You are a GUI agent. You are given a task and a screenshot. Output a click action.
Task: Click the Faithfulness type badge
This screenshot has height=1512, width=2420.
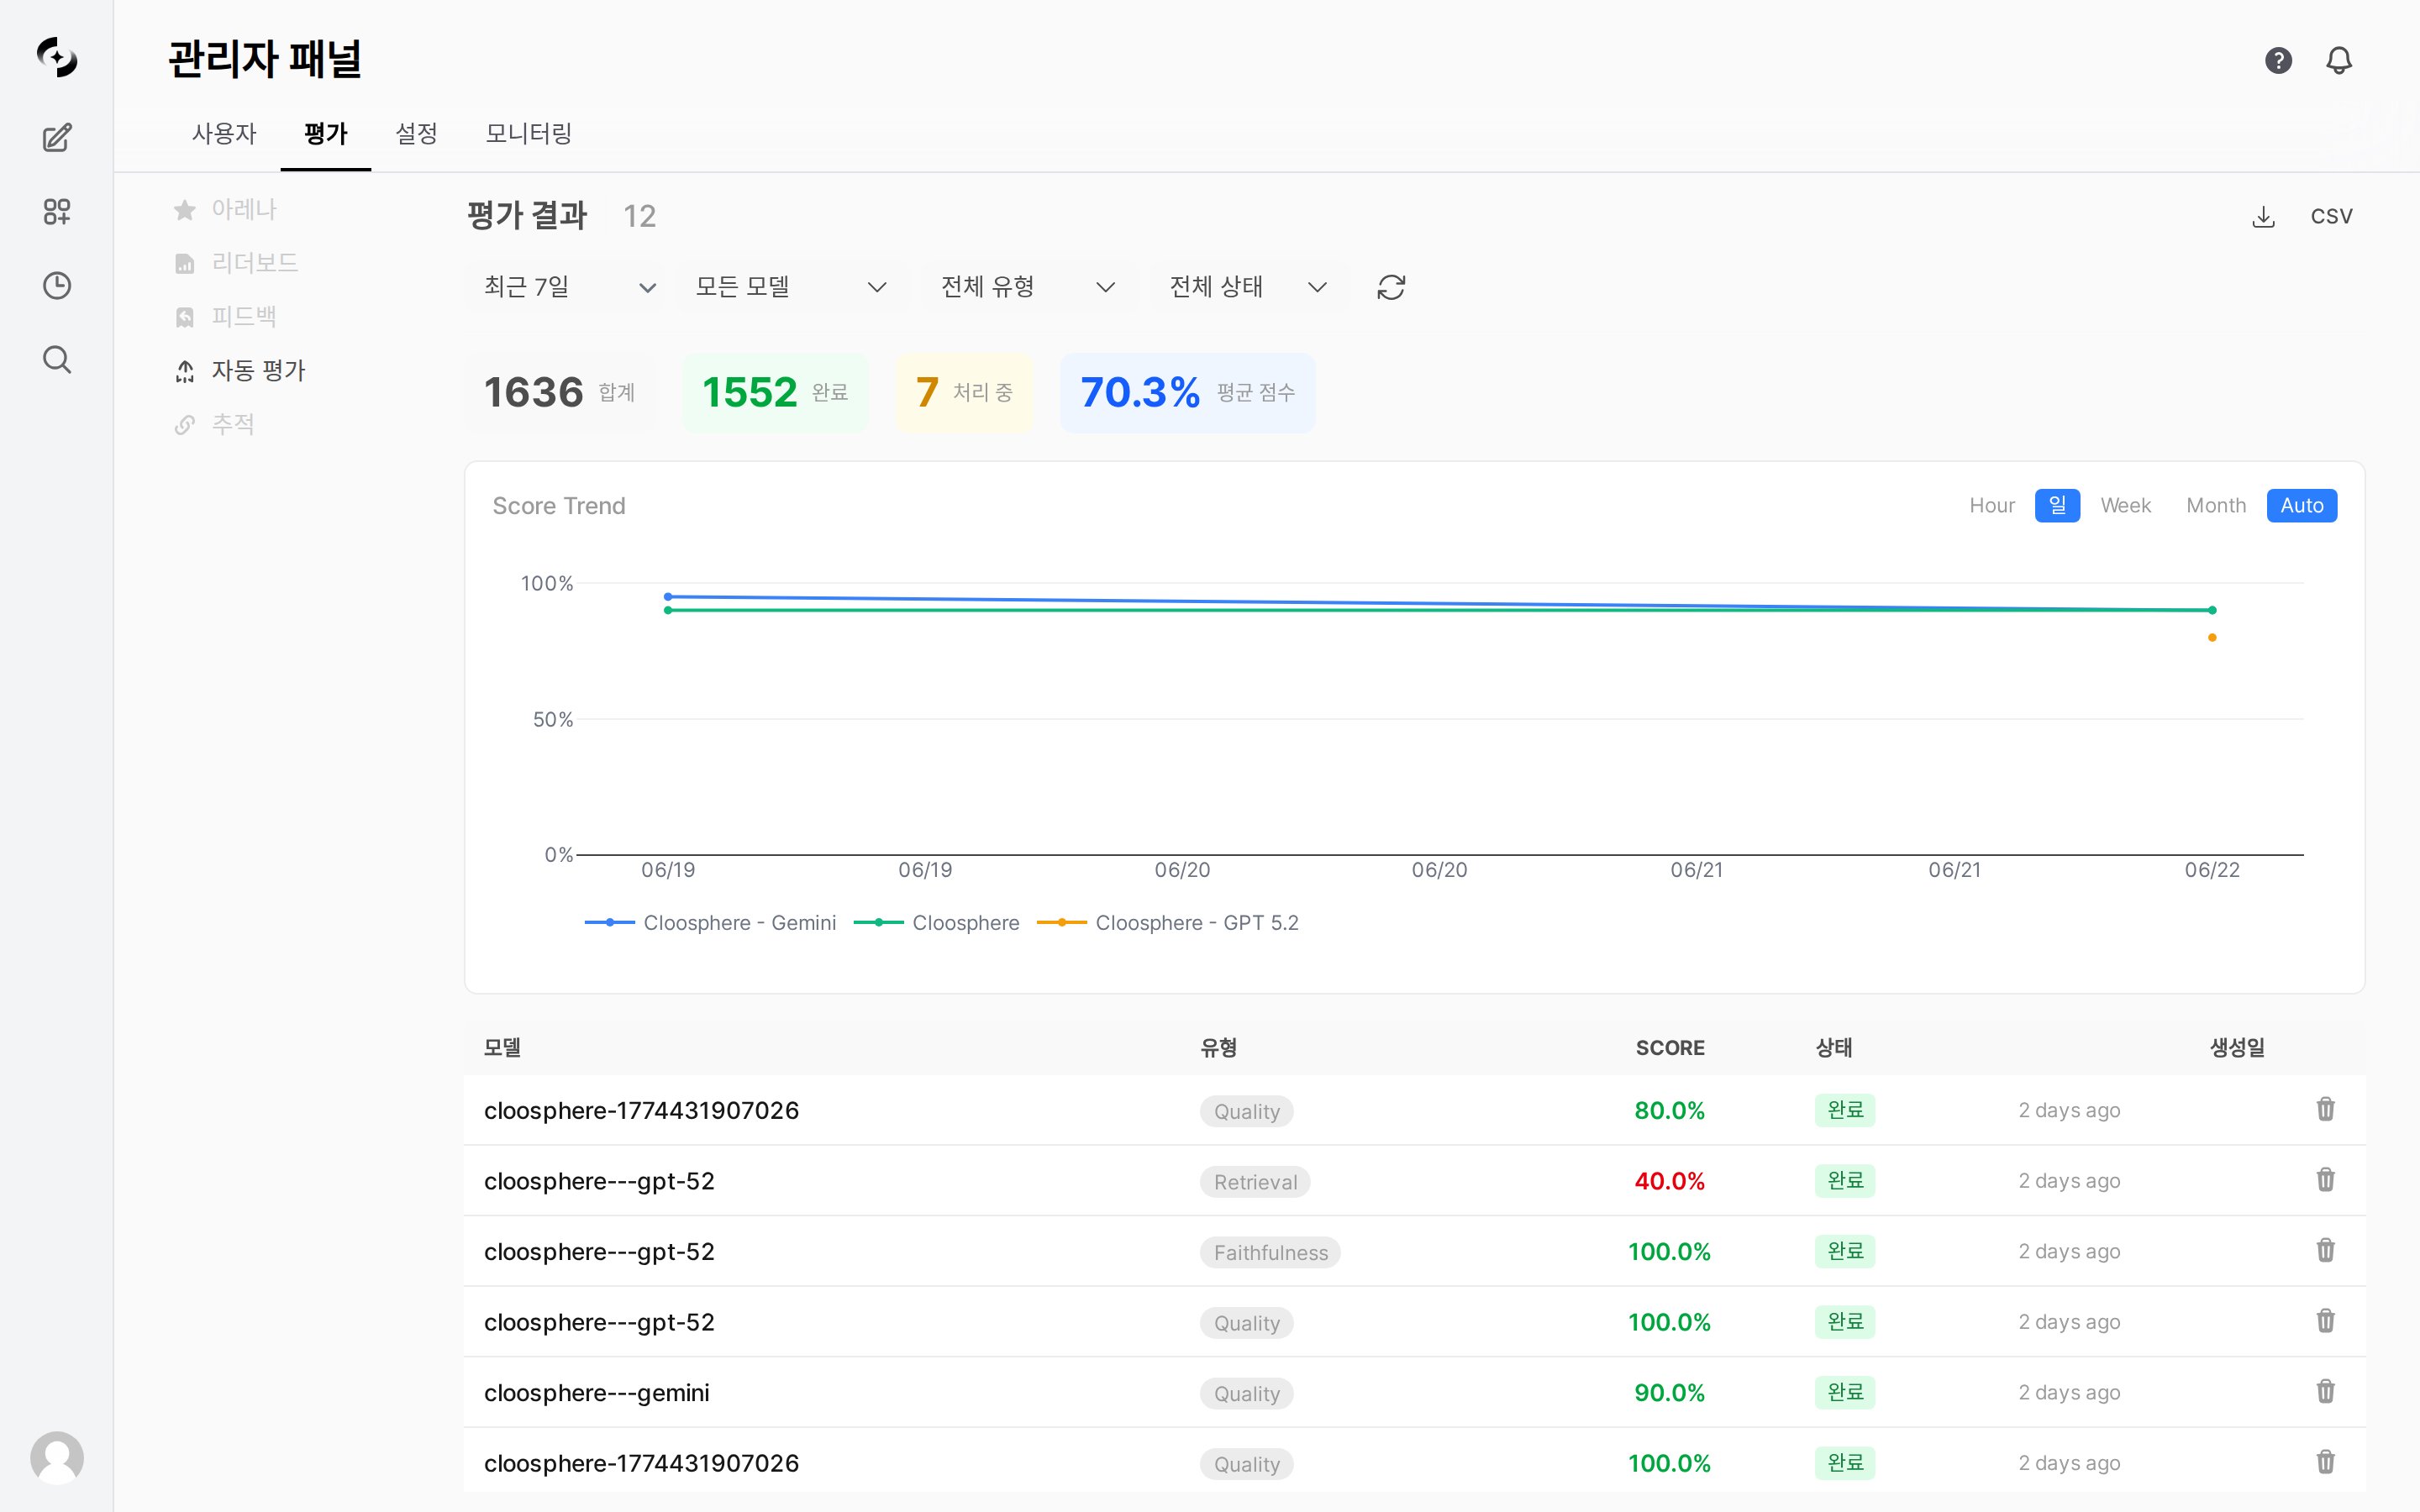click(1271, 1253)
